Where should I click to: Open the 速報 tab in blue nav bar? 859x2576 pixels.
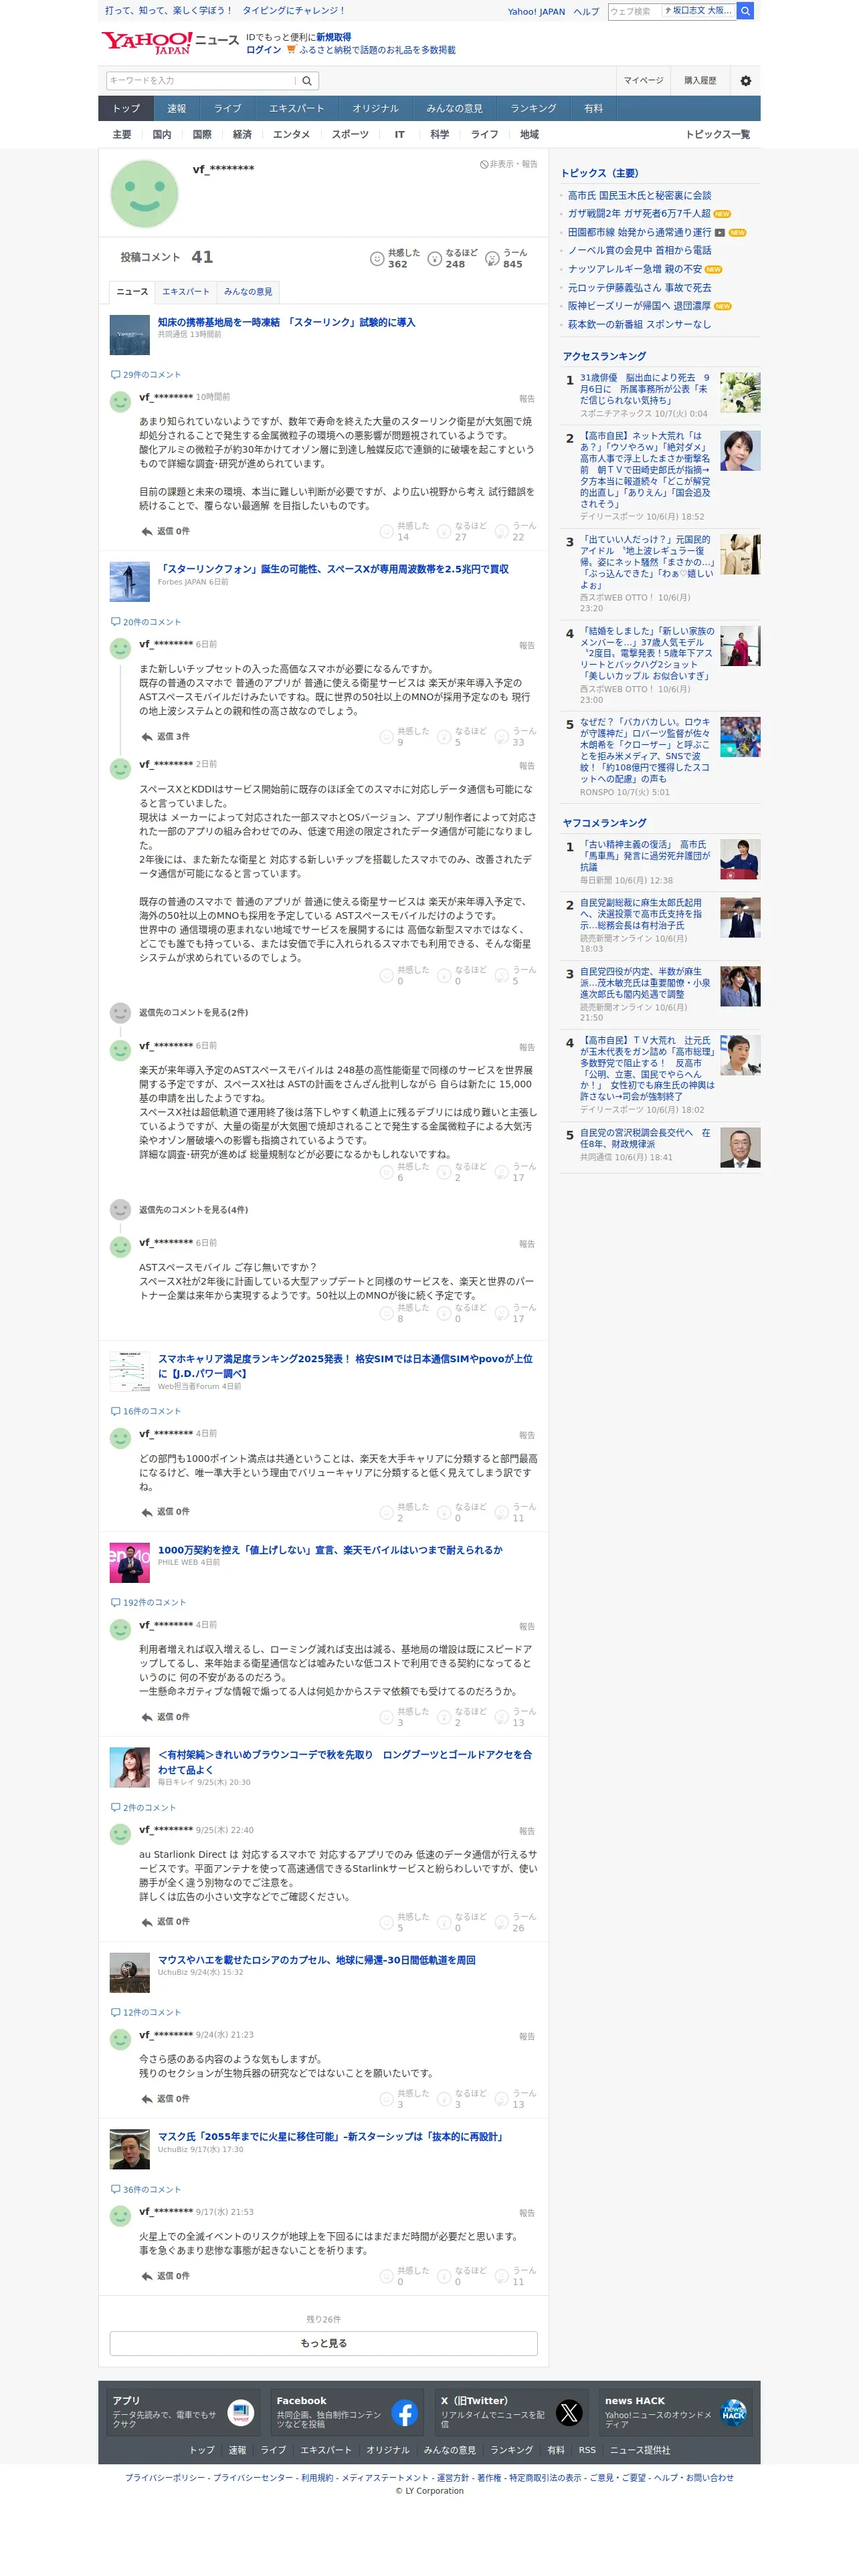click(176, 109)
